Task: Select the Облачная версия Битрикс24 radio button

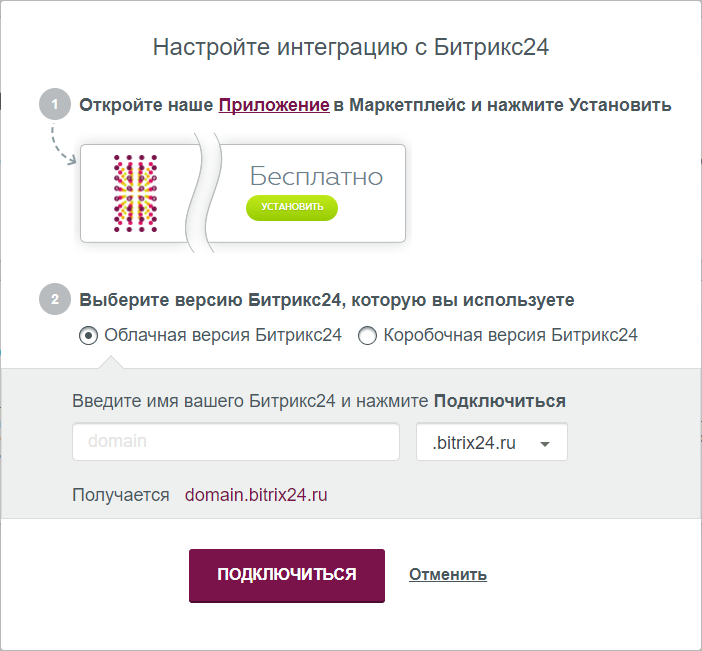Action: point(89,336)
